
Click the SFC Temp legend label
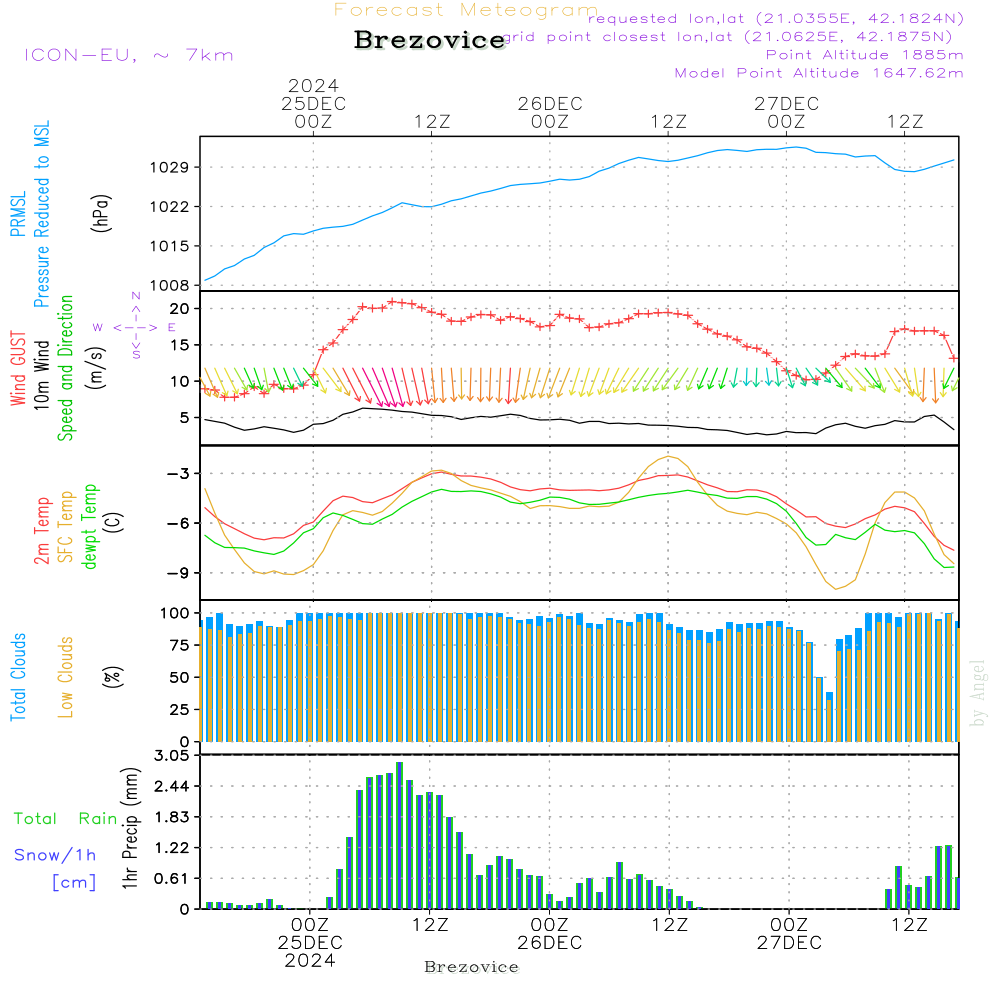[65, 527]
